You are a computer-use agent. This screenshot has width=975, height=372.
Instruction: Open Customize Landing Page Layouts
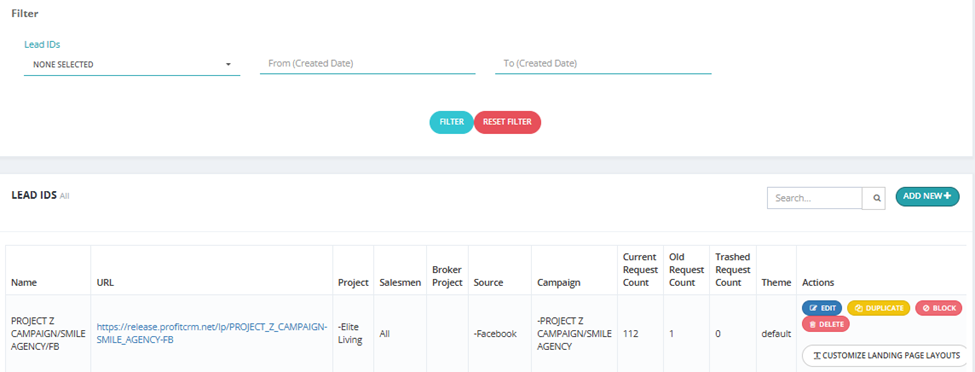click(885, 355)
